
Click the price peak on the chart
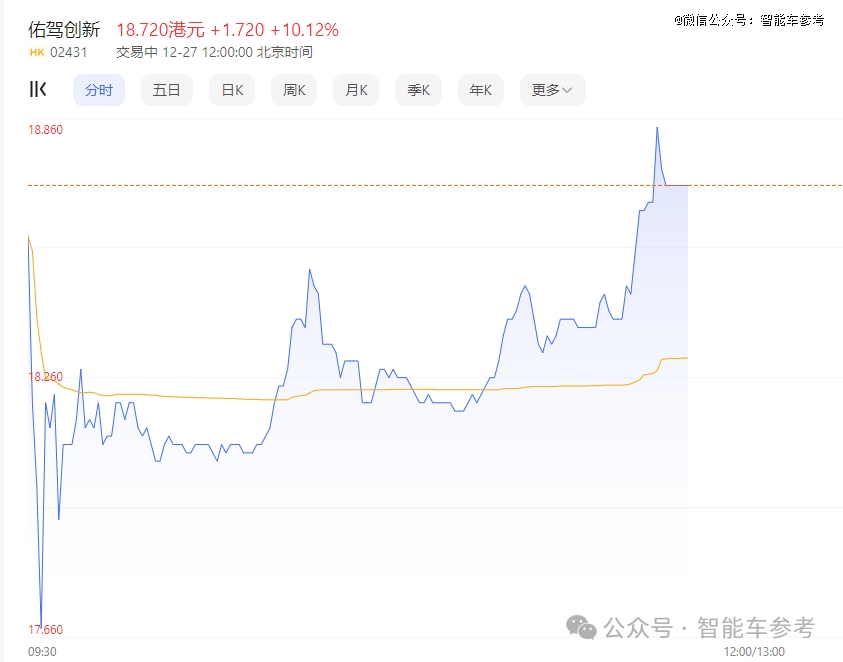pyautogui.click(x=657, y=128)
